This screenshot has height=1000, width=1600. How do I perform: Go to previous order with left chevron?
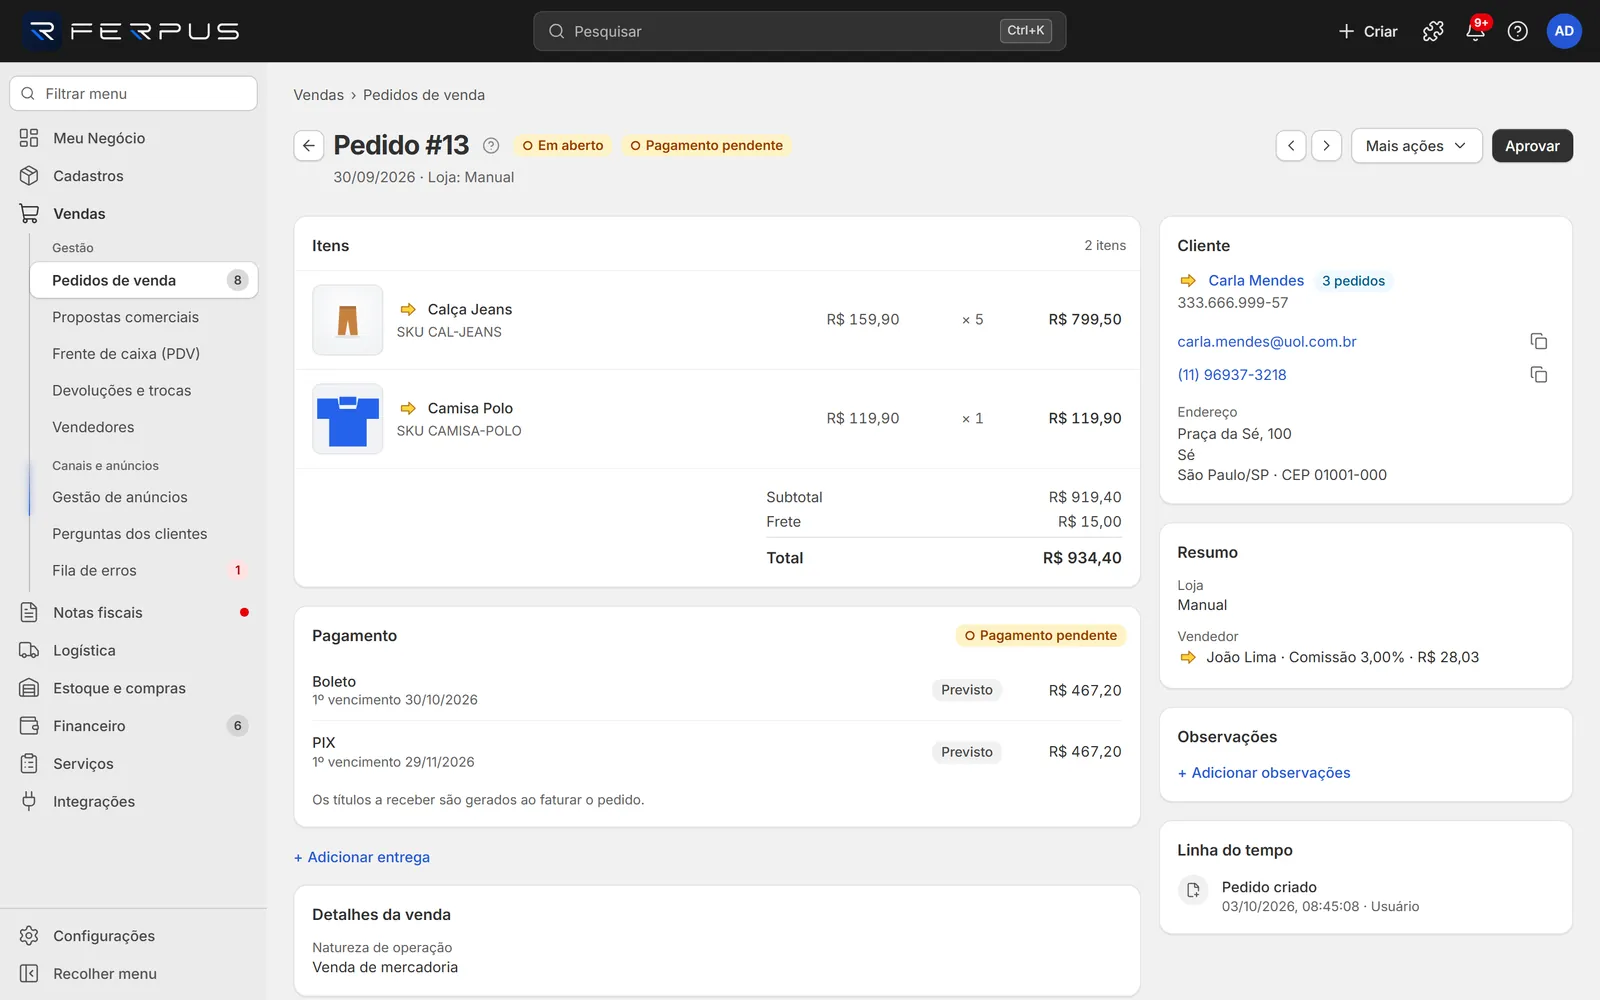[x=1291, y=146]
